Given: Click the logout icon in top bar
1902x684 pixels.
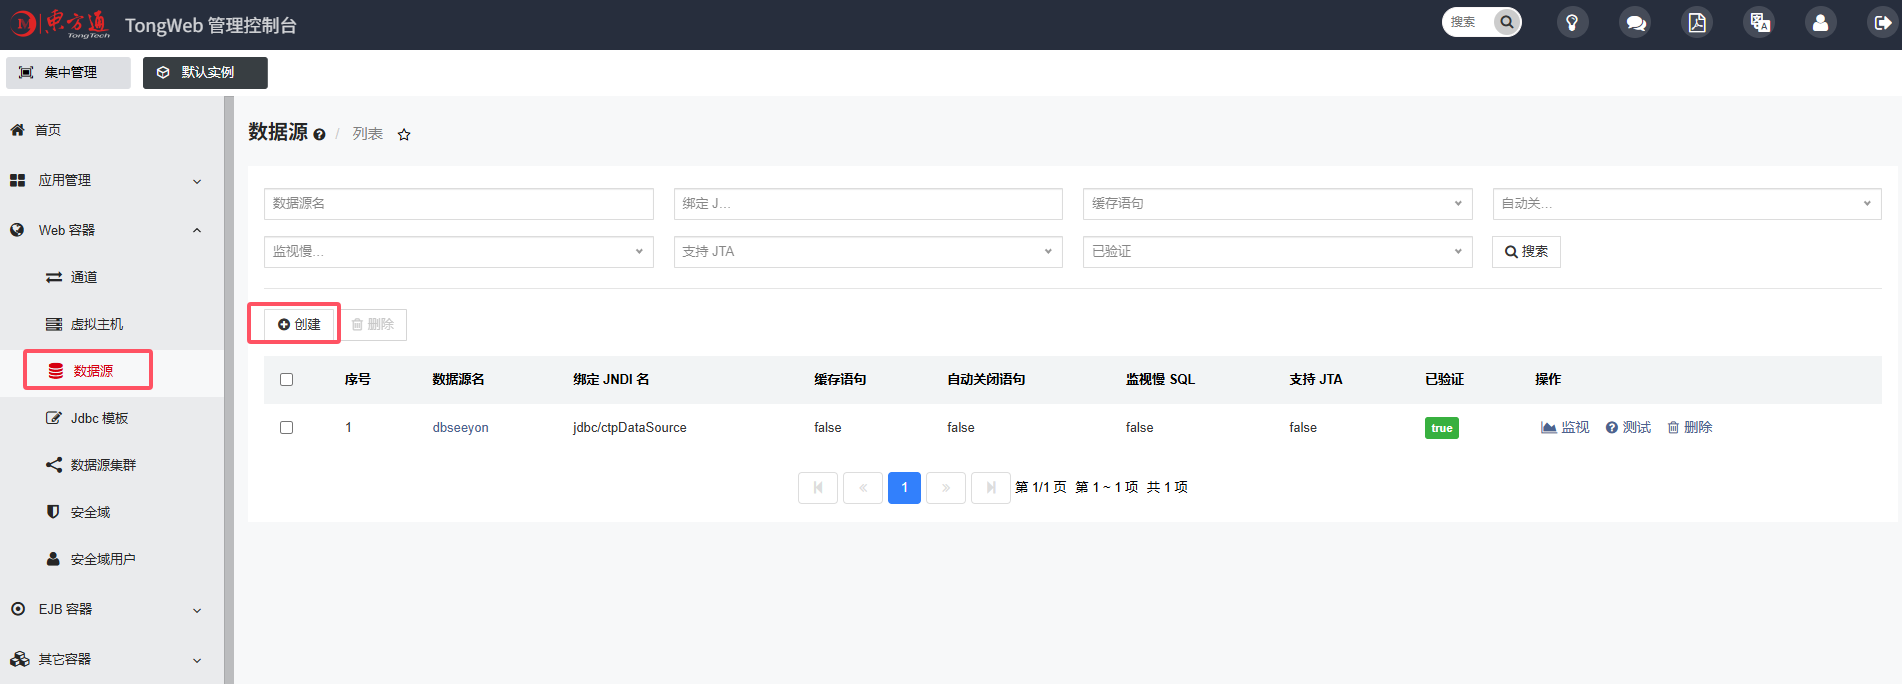Looking at the screenshot, I should (1881, 23).
